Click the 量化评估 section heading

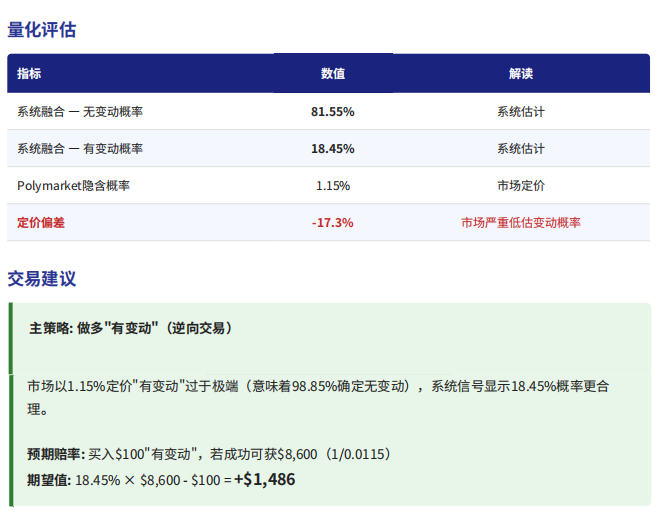pos(42,30)
